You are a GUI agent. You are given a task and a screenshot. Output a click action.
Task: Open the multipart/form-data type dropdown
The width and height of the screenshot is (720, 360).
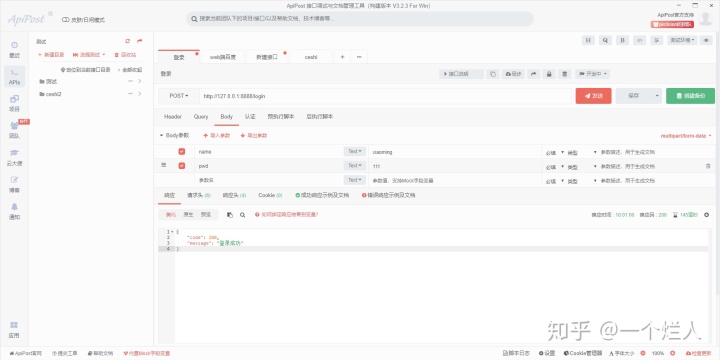tap(686, 136)
